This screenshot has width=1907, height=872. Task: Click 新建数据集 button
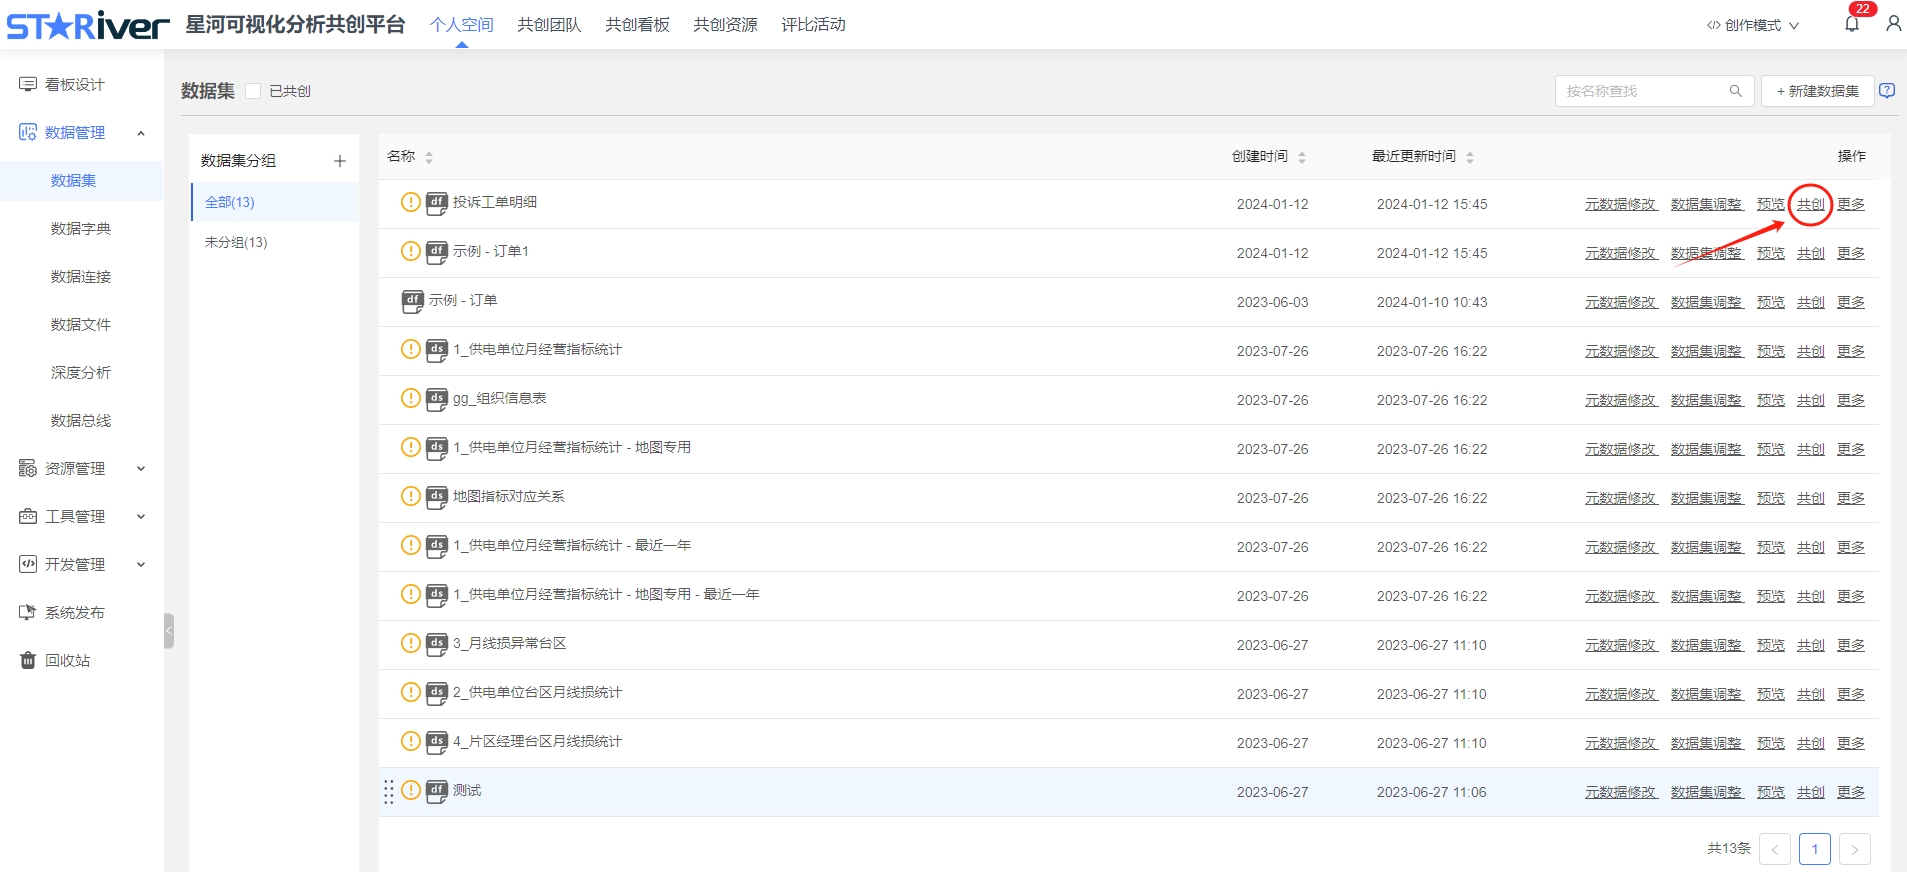pyautogui.click(x=1817, y=91)
